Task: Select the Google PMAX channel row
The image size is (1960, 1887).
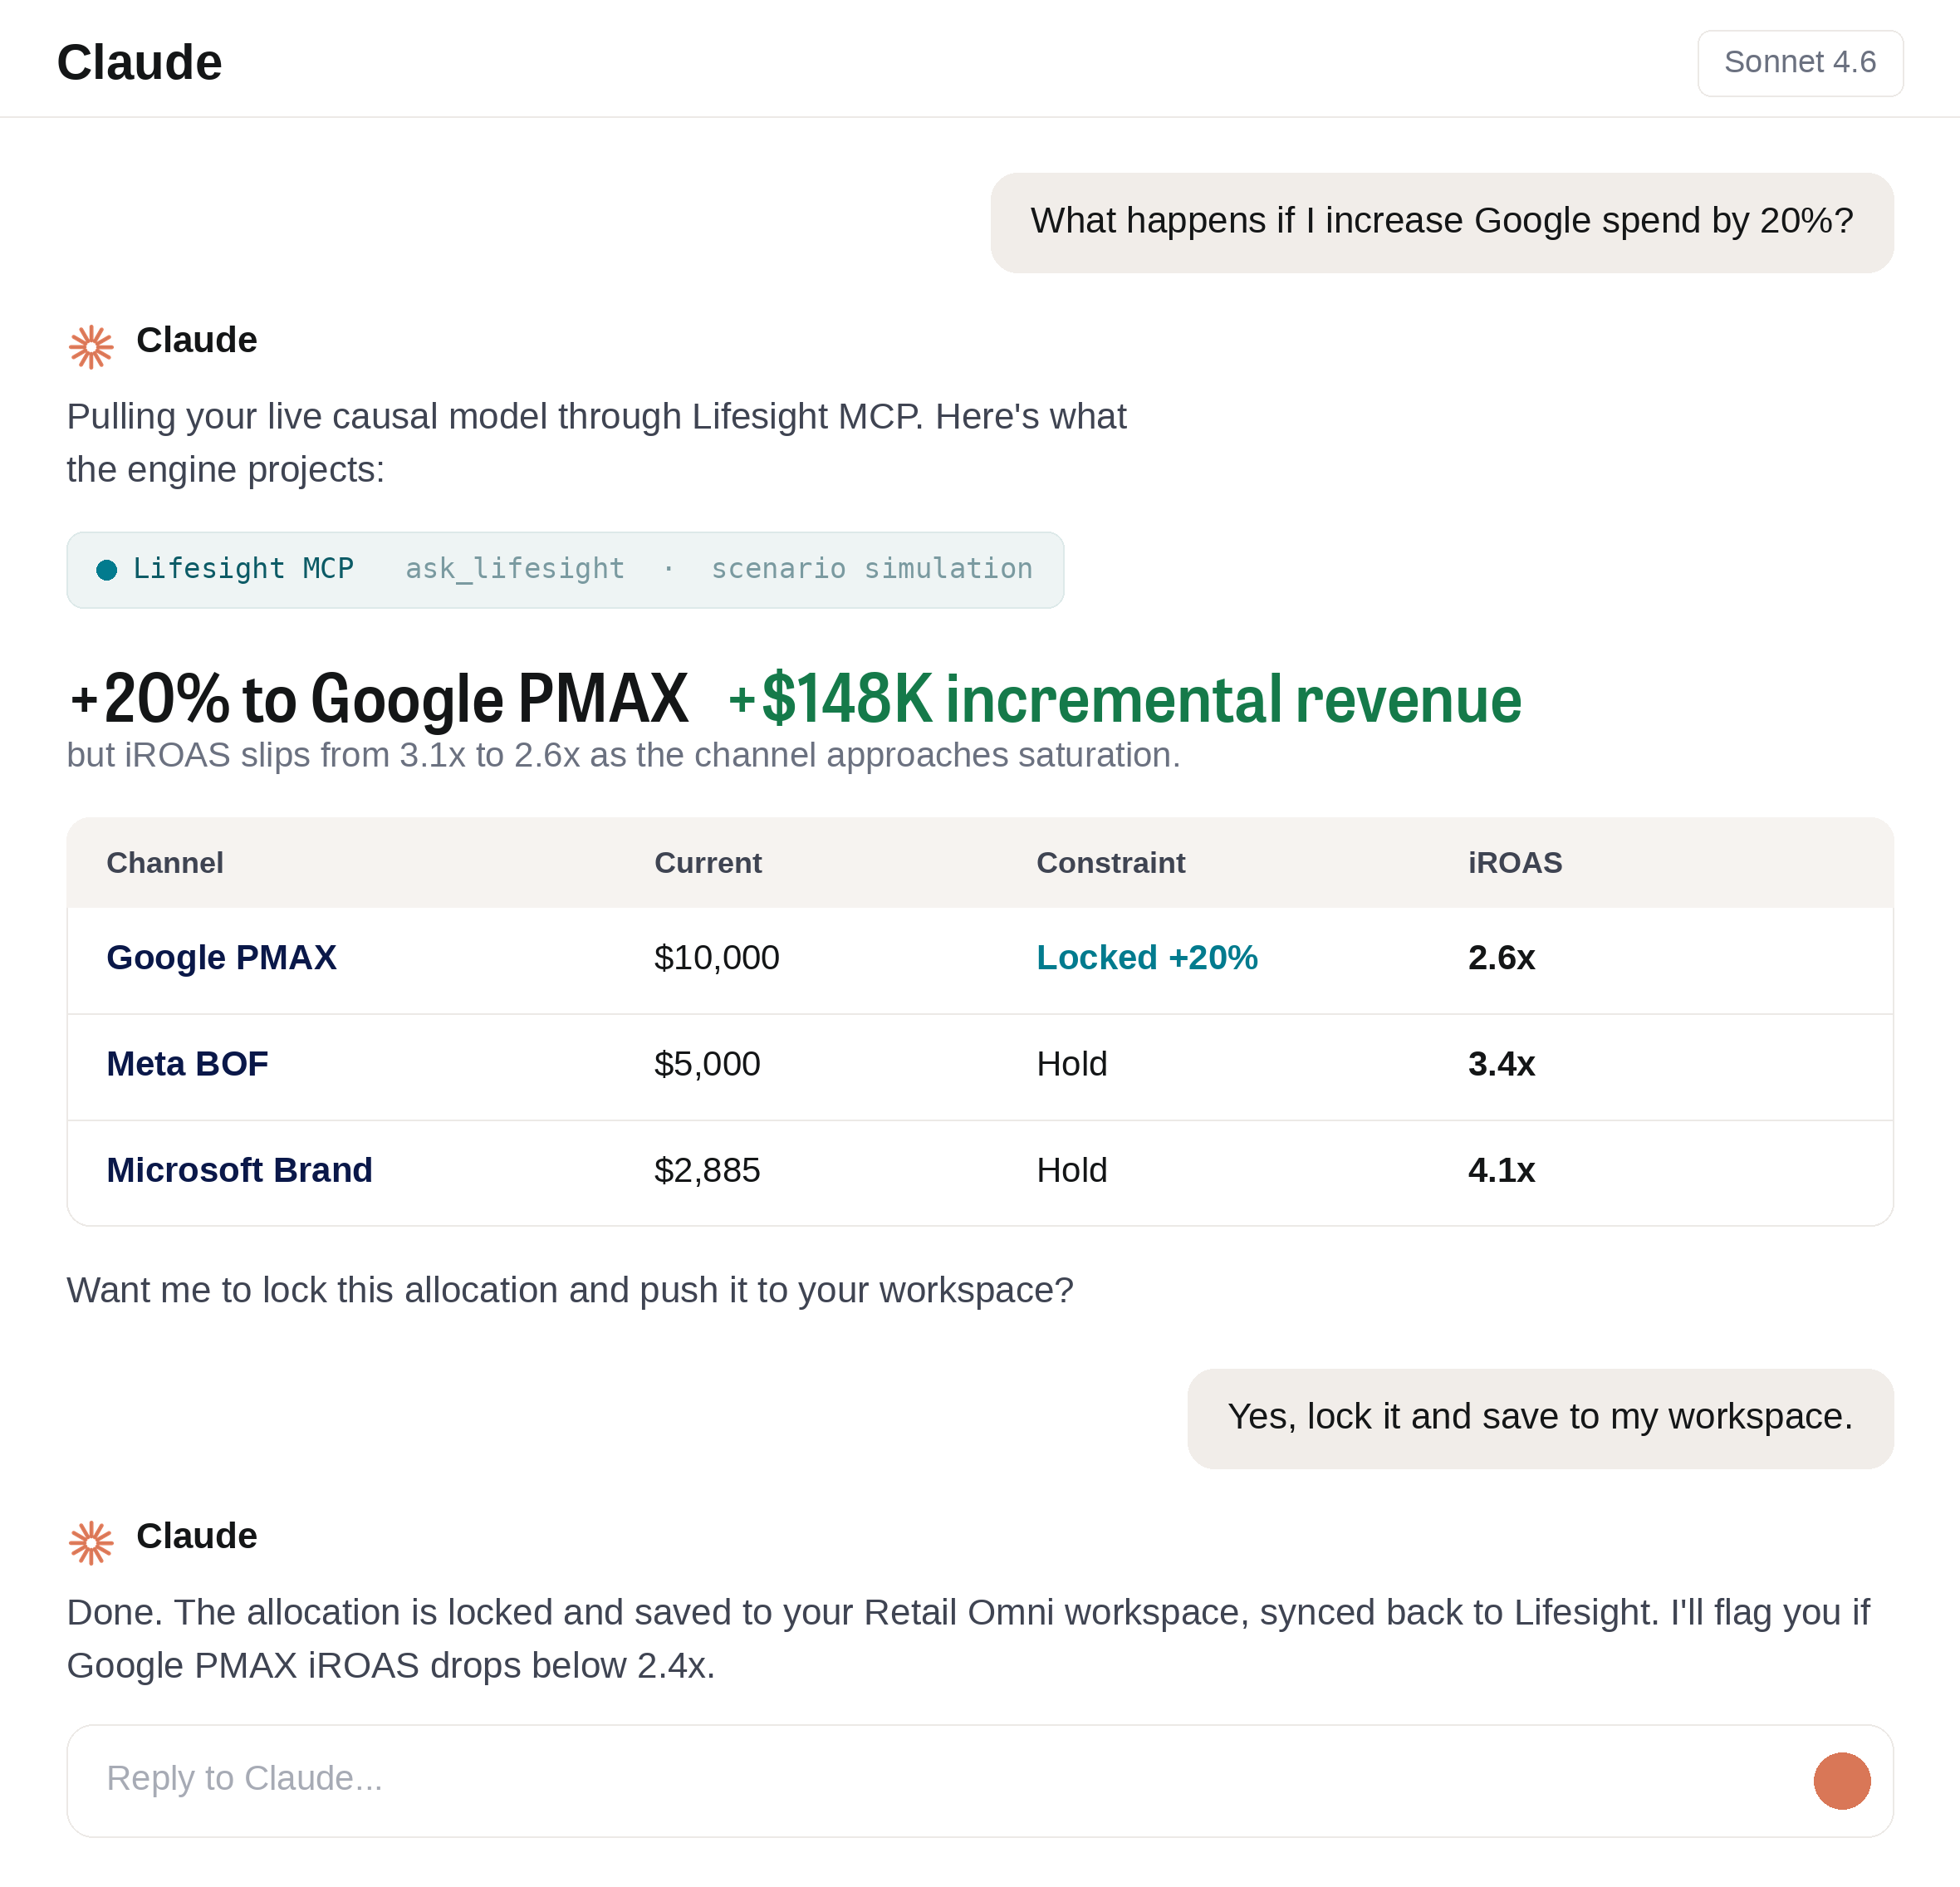Action: tap(979, 958)
